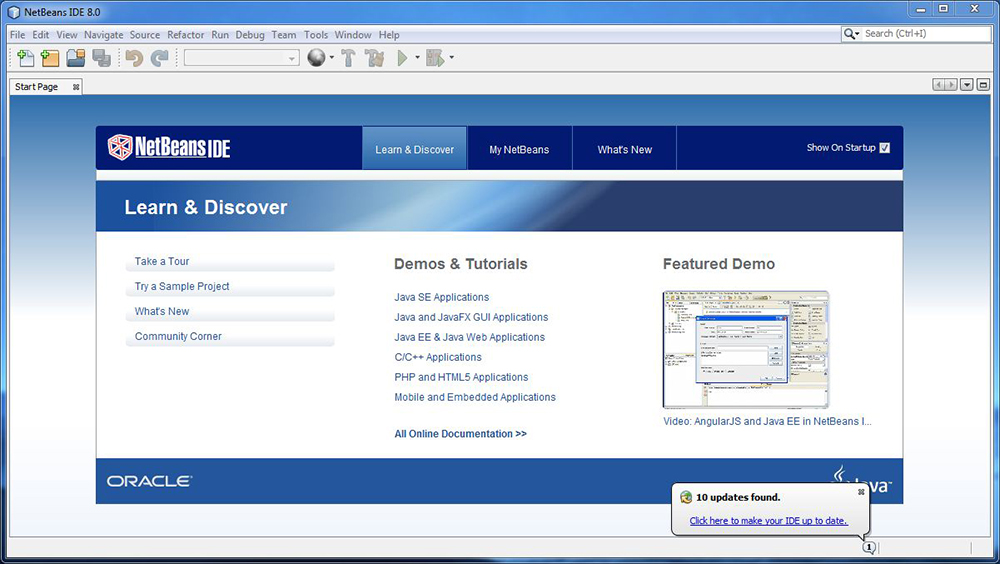Open the Run menu
The image size is (1000, 564).
coord(220,34)
